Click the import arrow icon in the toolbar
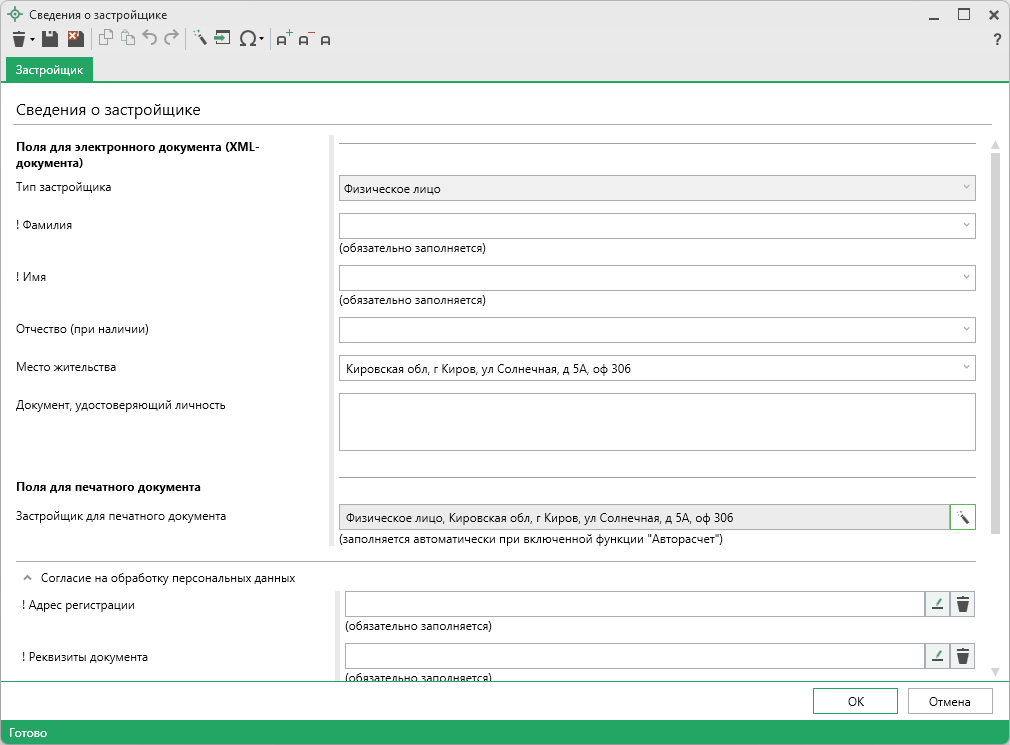The height and width of the screenshot is (745, 1010). click(x=222, y=39)
